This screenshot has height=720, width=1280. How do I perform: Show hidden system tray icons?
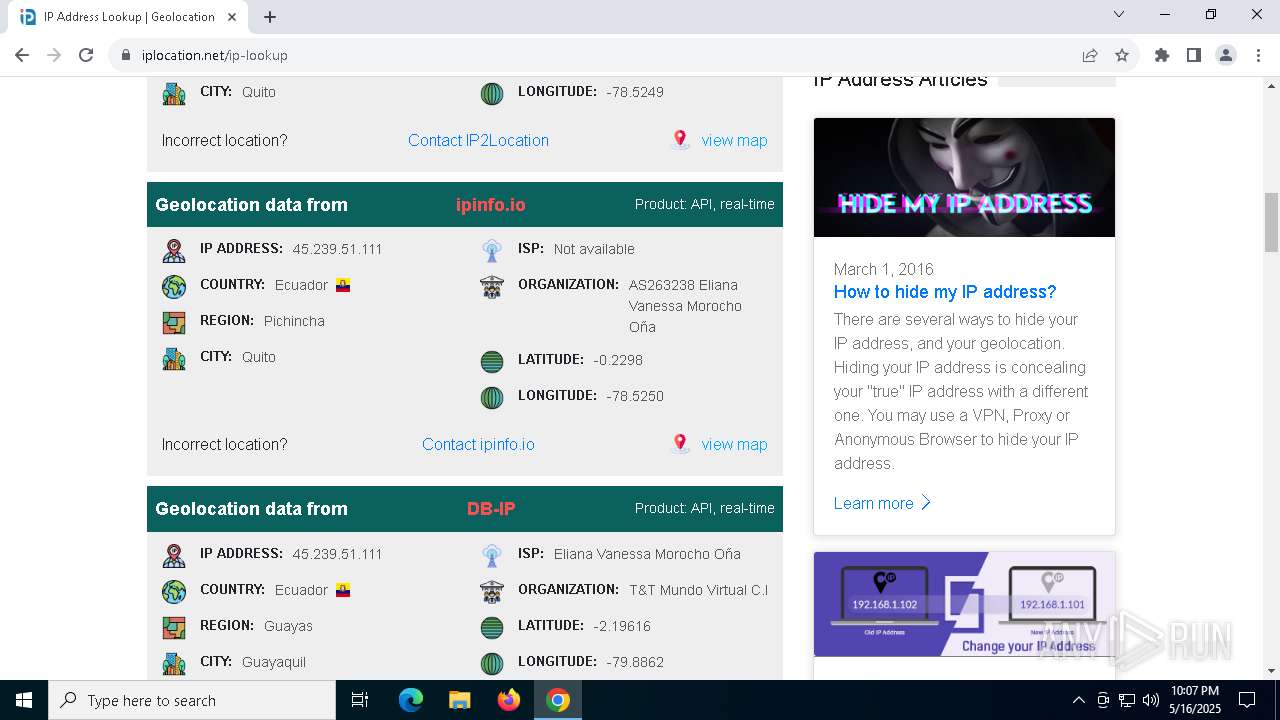[x=1078, y=700]
